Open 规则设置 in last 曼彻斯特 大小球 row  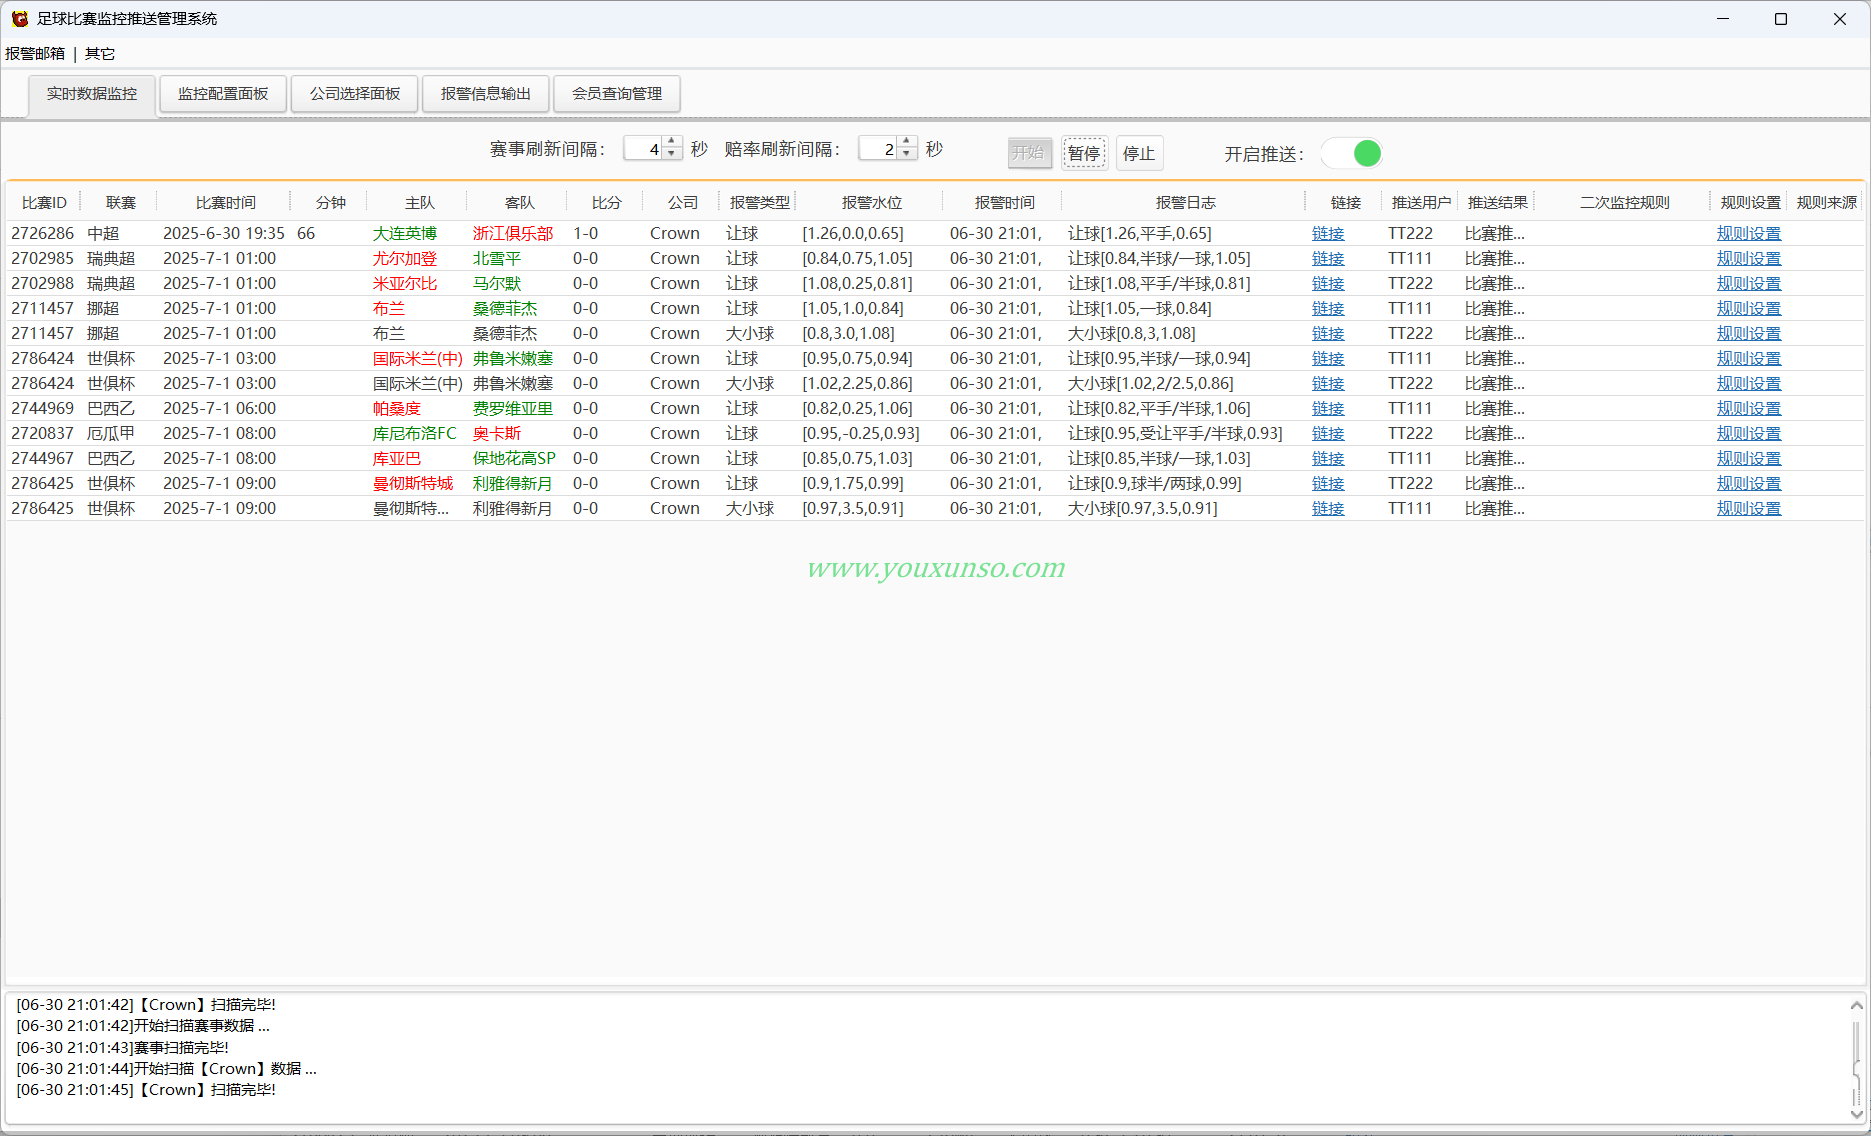[1749, 508]
